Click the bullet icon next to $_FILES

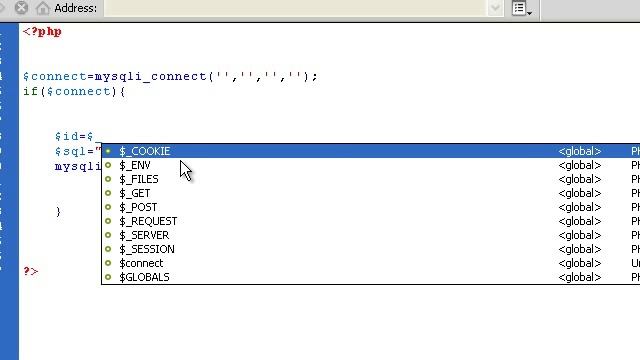click(x=108, y=179)
